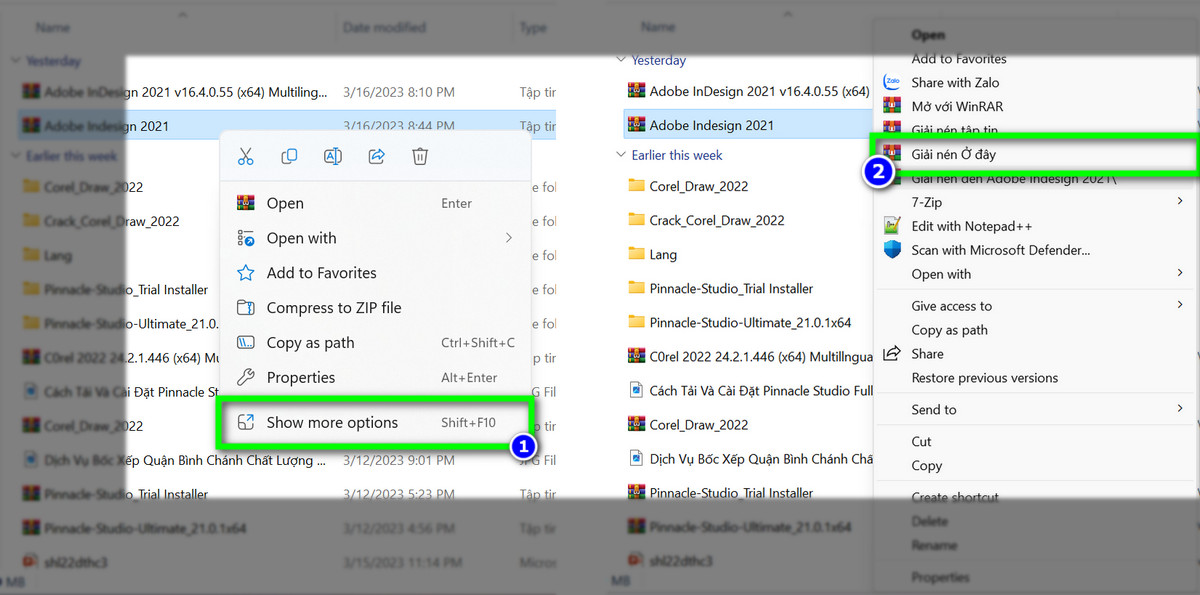Click the WinRAR icon beside Mở với WinRAR
Screen dimensions: 1200x595
pyautogui.click(x=893, y=107)
